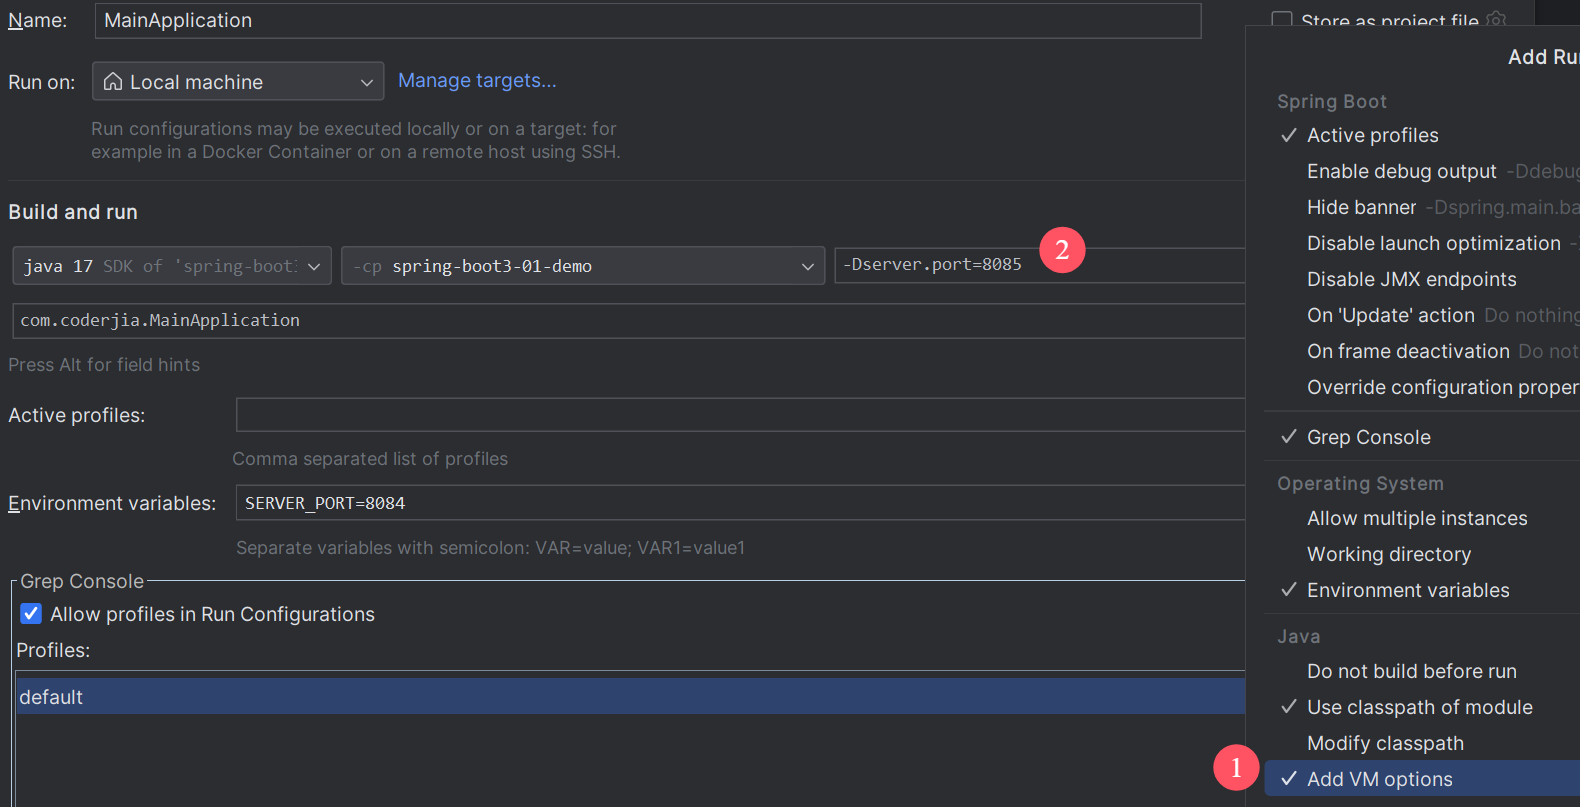1580x807 pixels.
Task: Click the home icon beside Local machine
Action: (x=113, y=82)
